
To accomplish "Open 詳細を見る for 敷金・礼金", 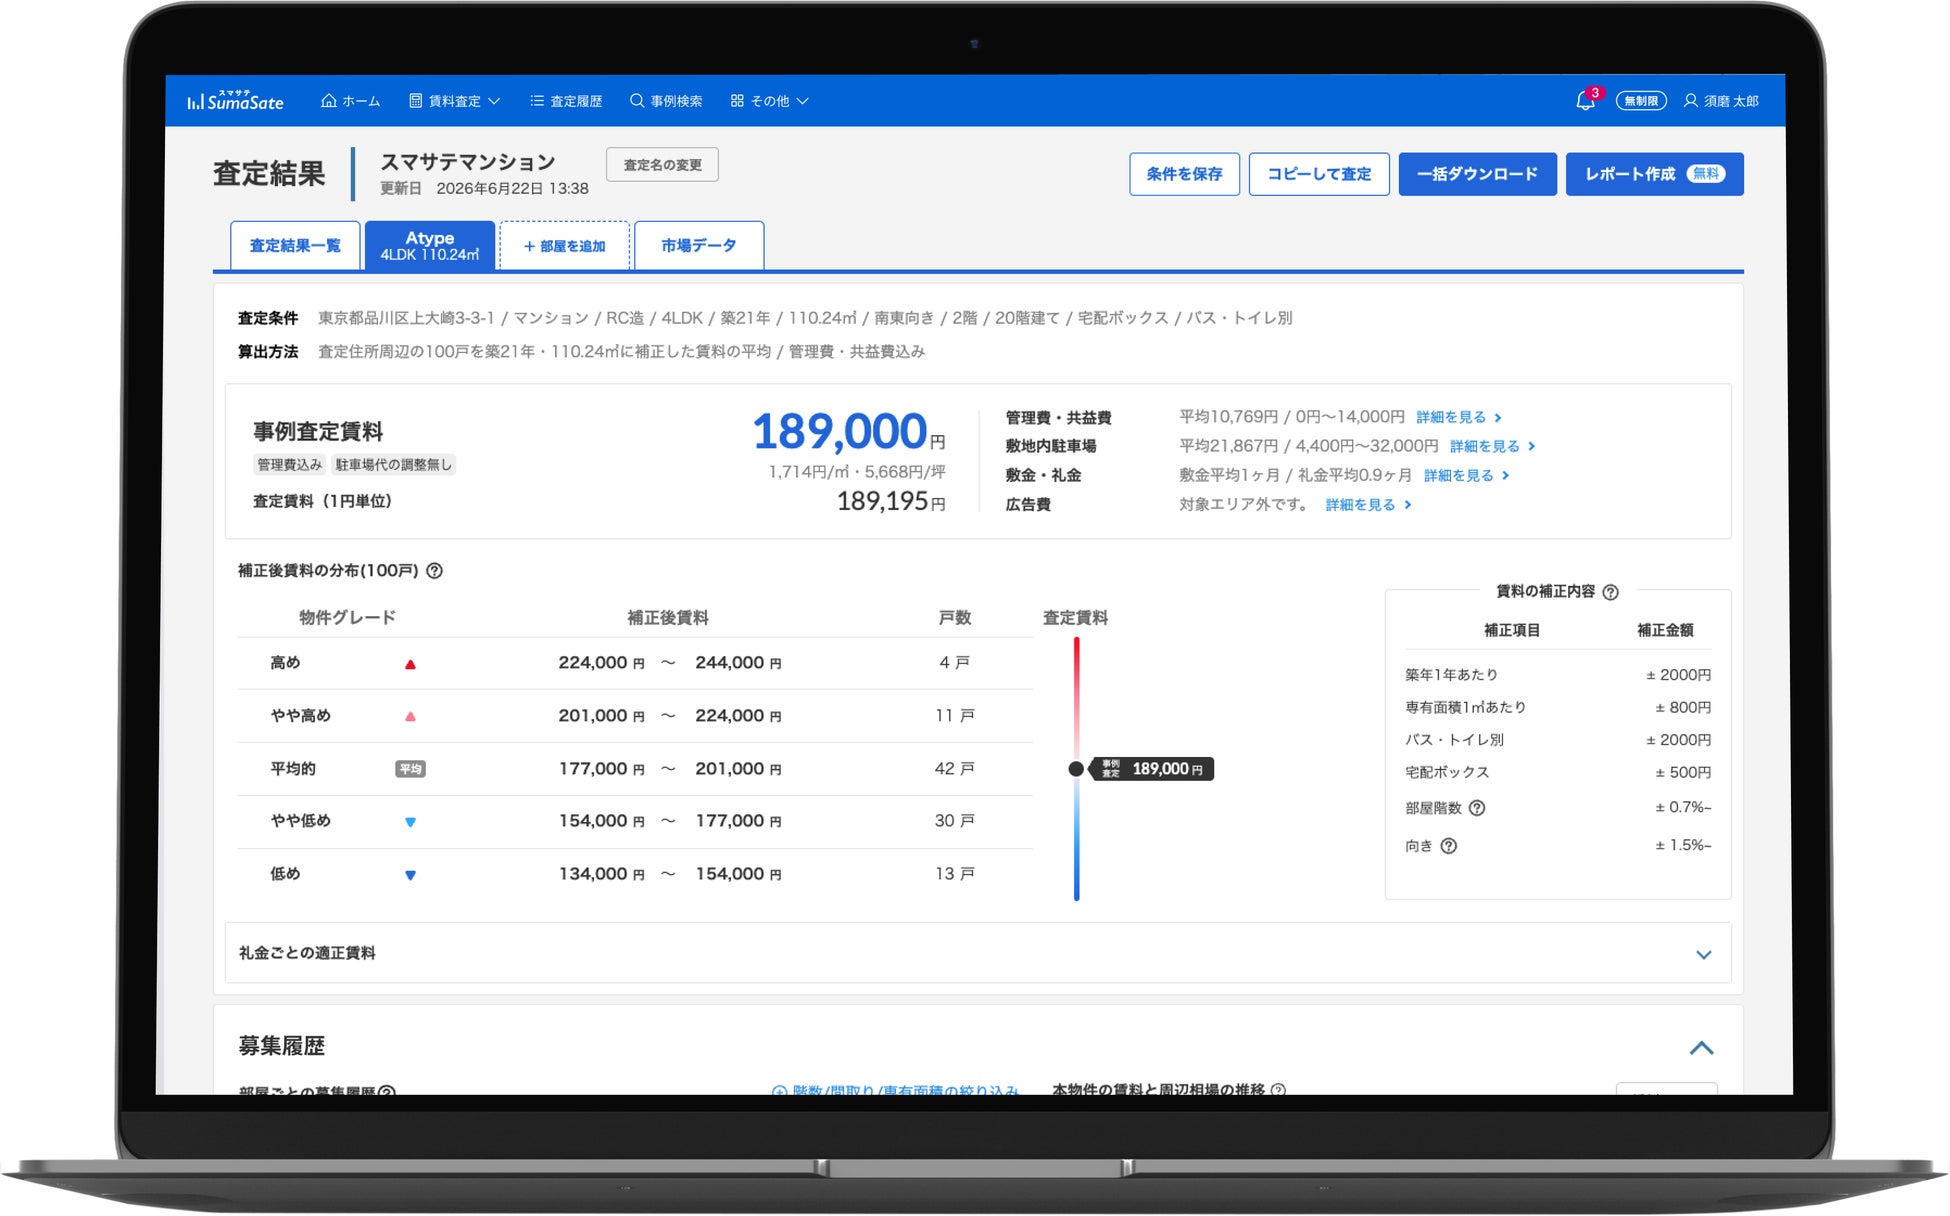I will 1466,475.
